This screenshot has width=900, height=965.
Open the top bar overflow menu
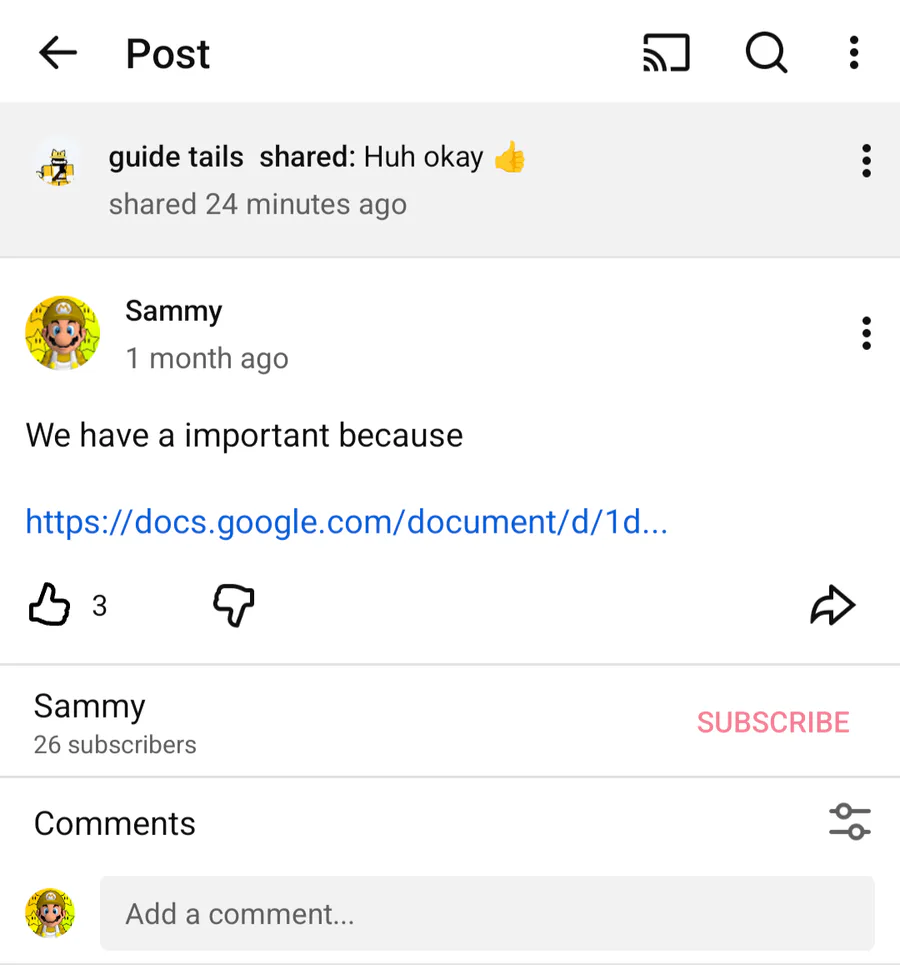click(853, 53)
